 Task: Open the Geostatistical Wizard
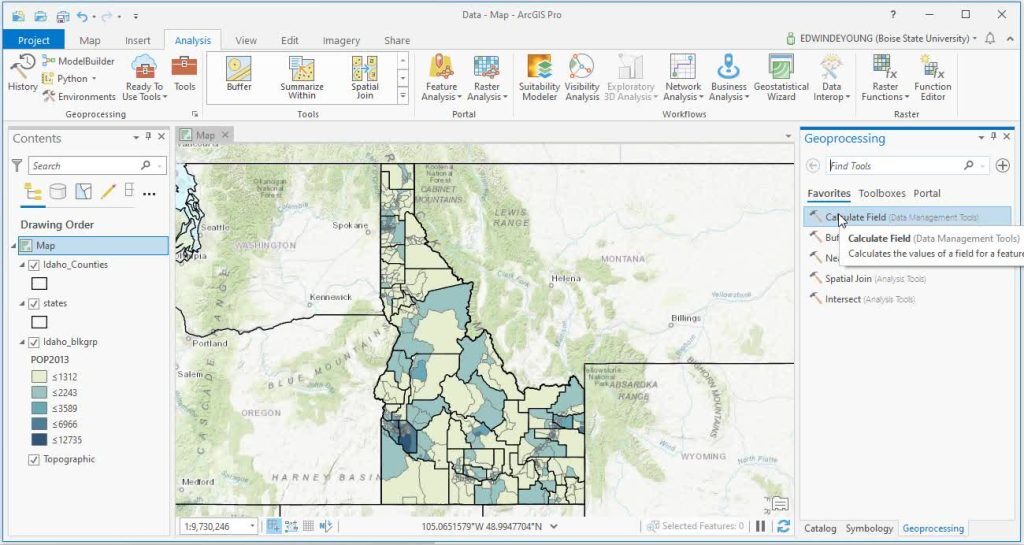click(781, 78)
